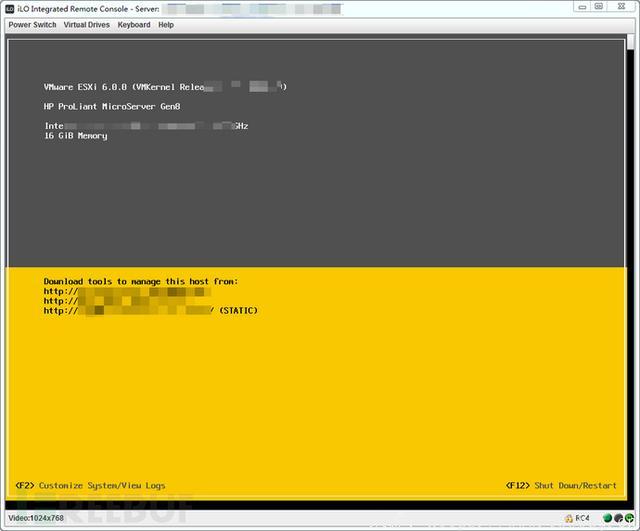This screenshot has height=531, width=640.
Task: Minimize the iLO Remote Console window
Action: [x=582, y=6]
